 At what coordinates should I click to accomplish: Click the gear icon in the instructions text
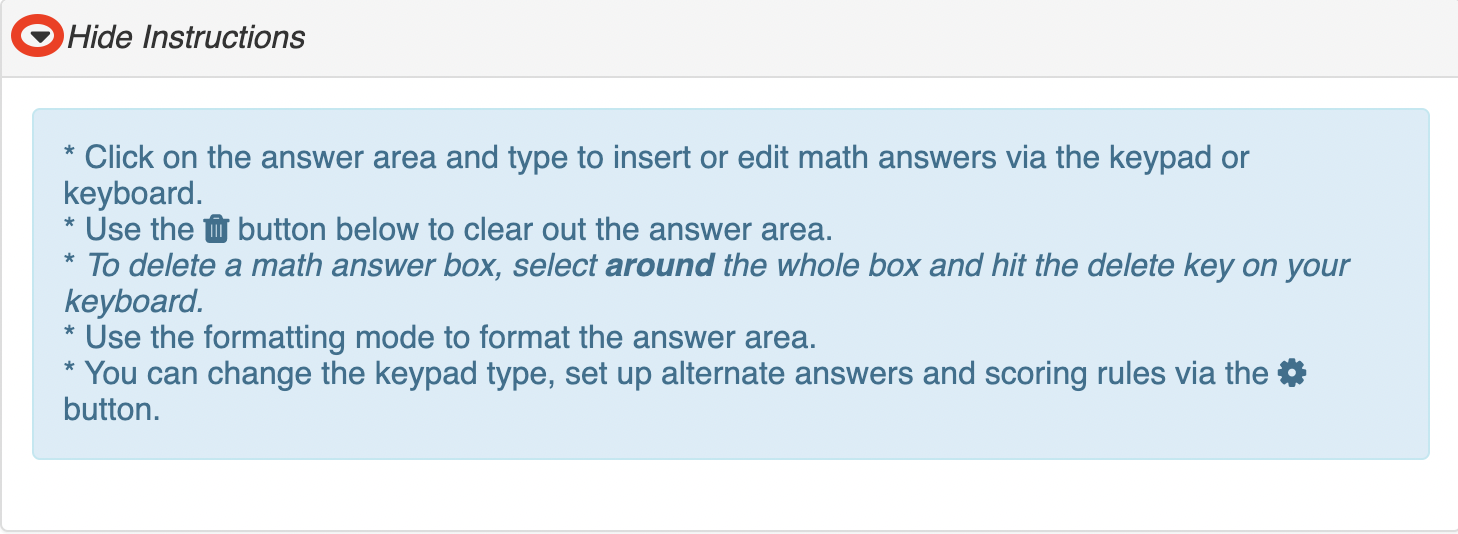1292,374
